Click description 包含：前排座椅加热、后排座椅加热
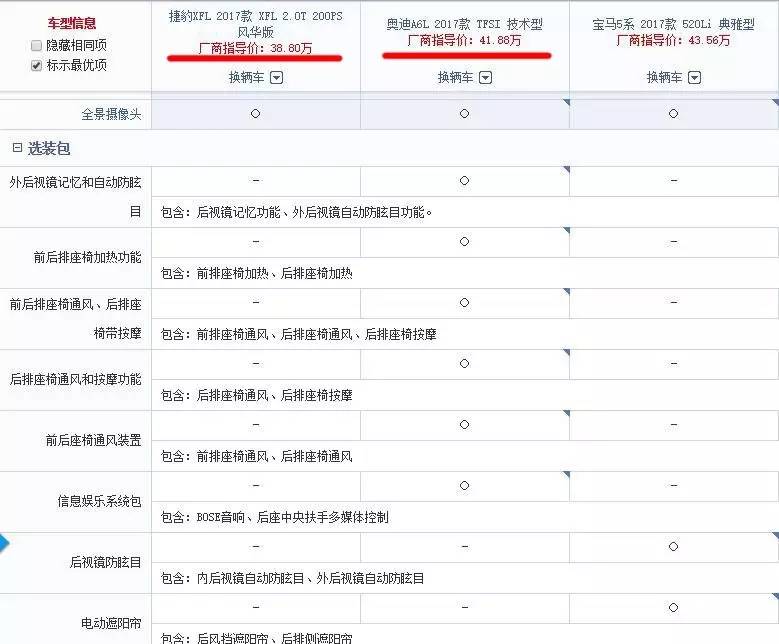Viewport: 779px width, 644px height. point(256,273)
